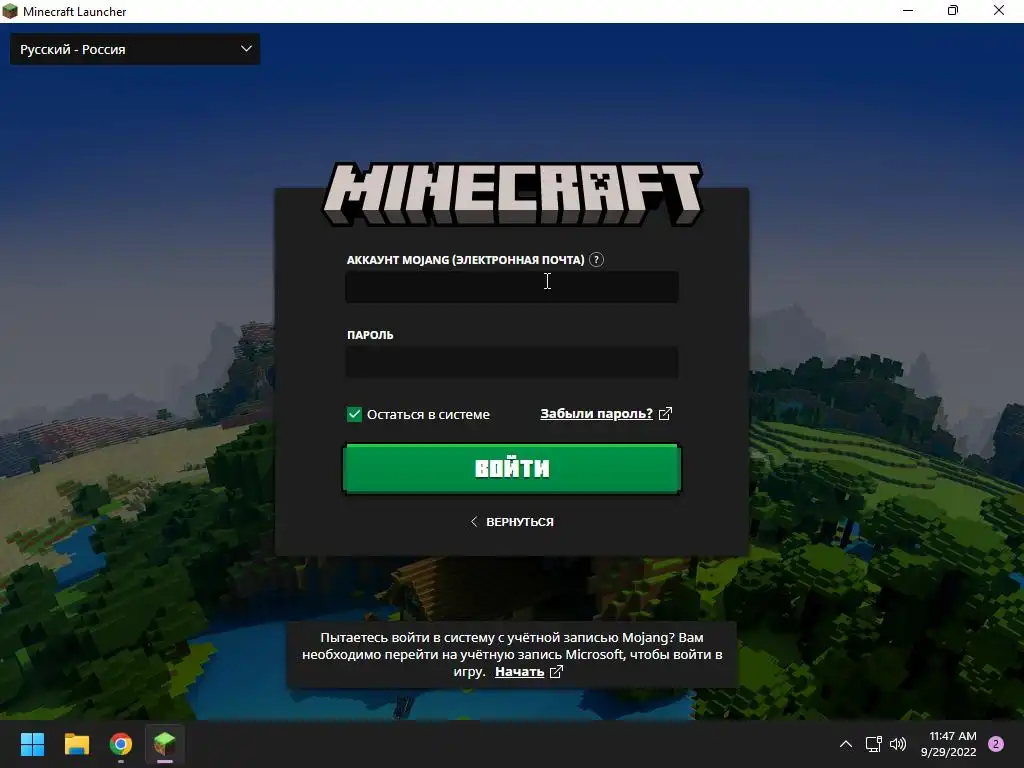1024x768 pixels.
Task: Minimize the Minecraft Launcher window
Action: coord(908,10)
